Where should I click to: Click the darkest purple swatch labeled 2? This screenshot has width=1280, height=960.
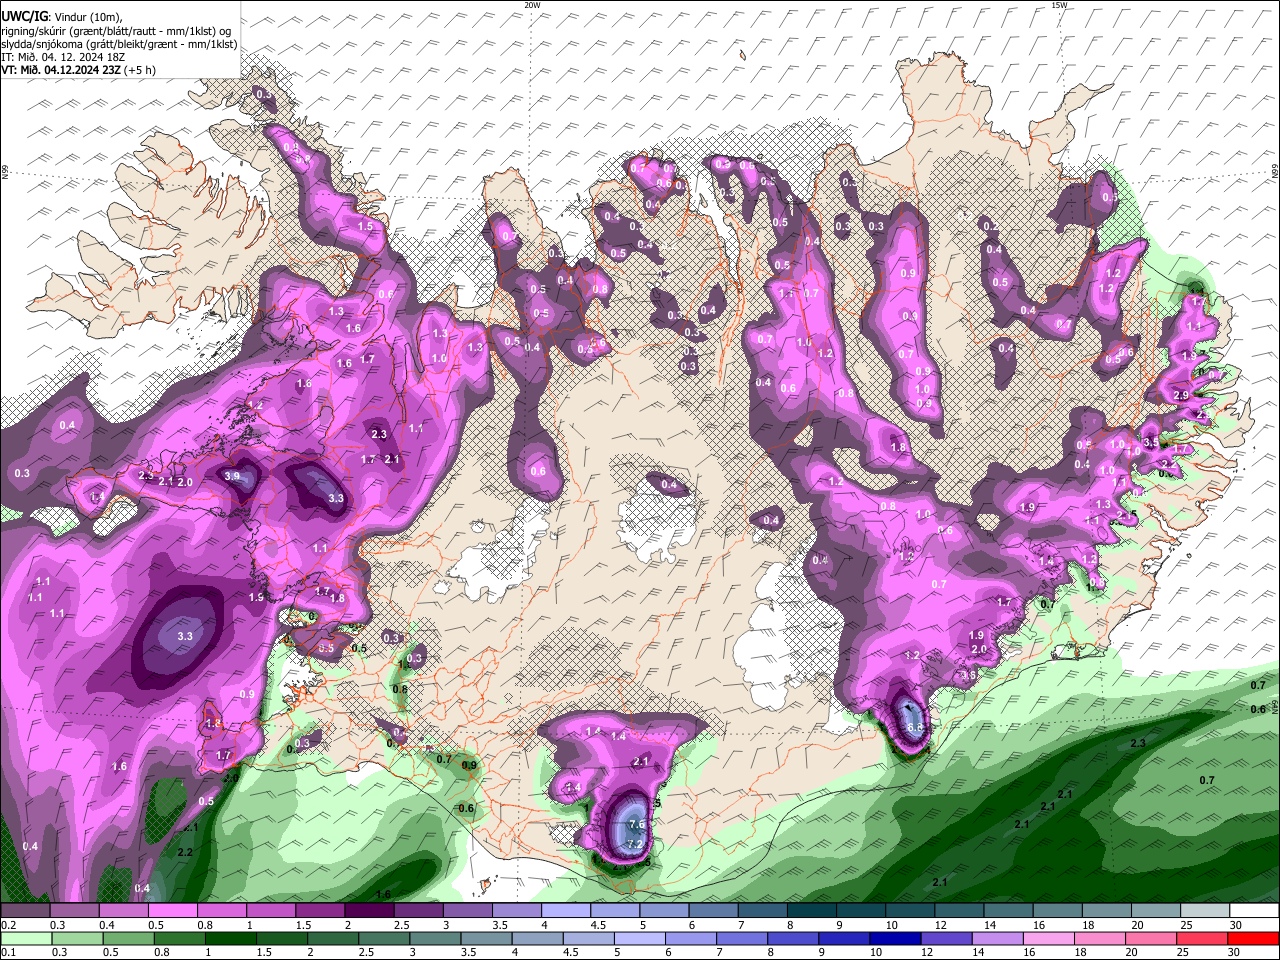tap(369, 911)
